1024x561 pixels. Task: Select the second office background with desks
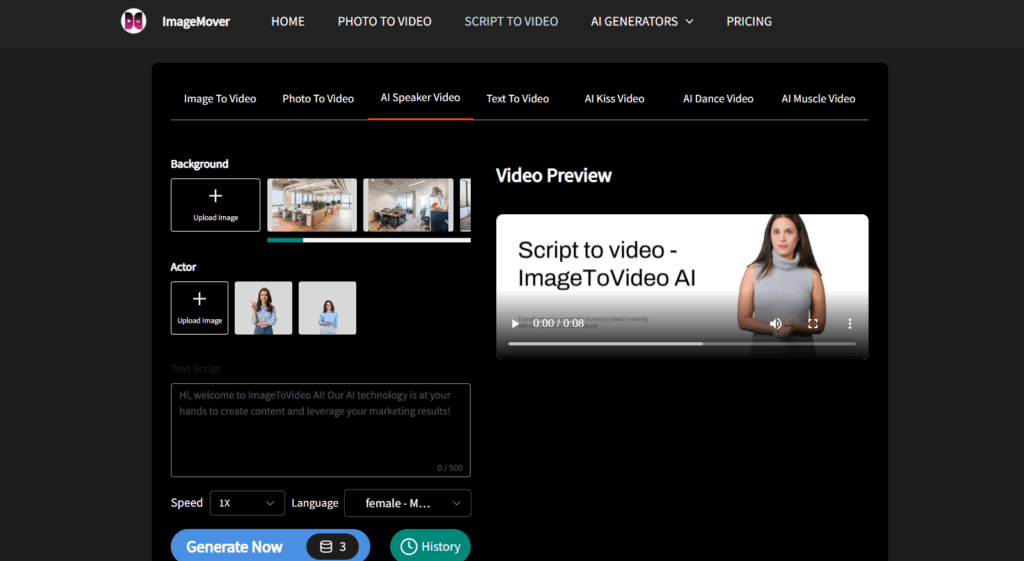pos(408,205)
